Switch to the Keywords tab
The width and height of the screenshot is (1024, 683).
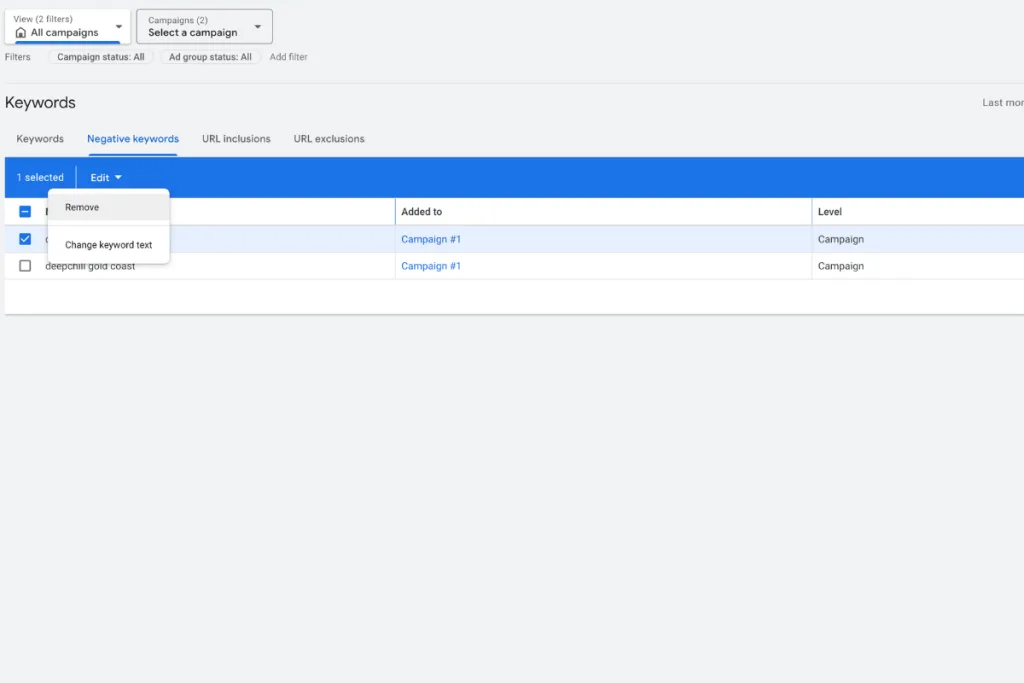[x=40, y=139]
